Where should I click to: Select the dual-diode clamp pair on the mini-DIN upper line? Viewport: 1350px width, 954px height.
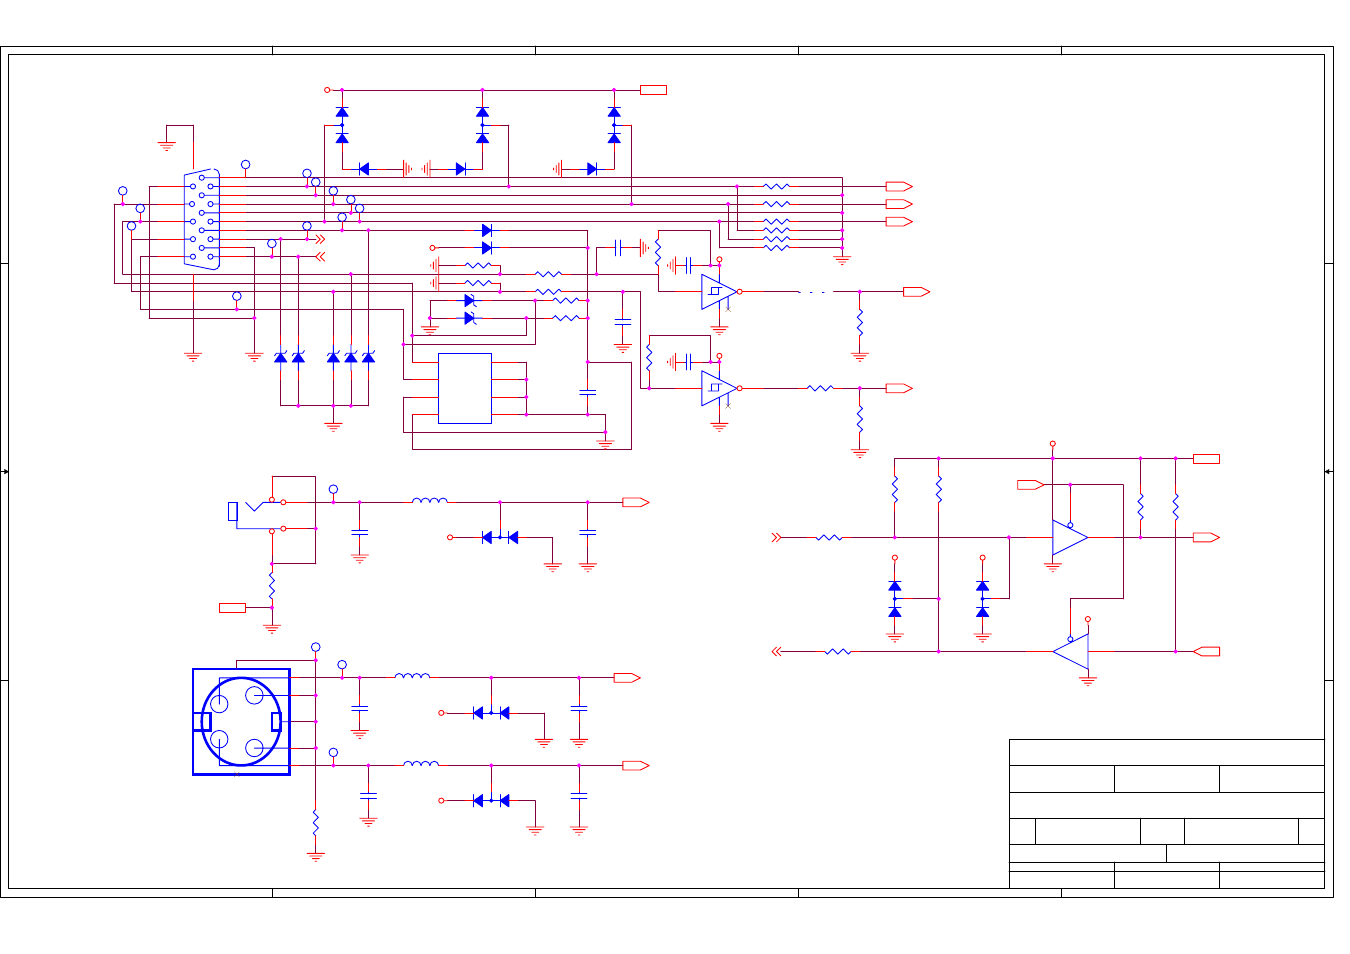coord(491,713)
